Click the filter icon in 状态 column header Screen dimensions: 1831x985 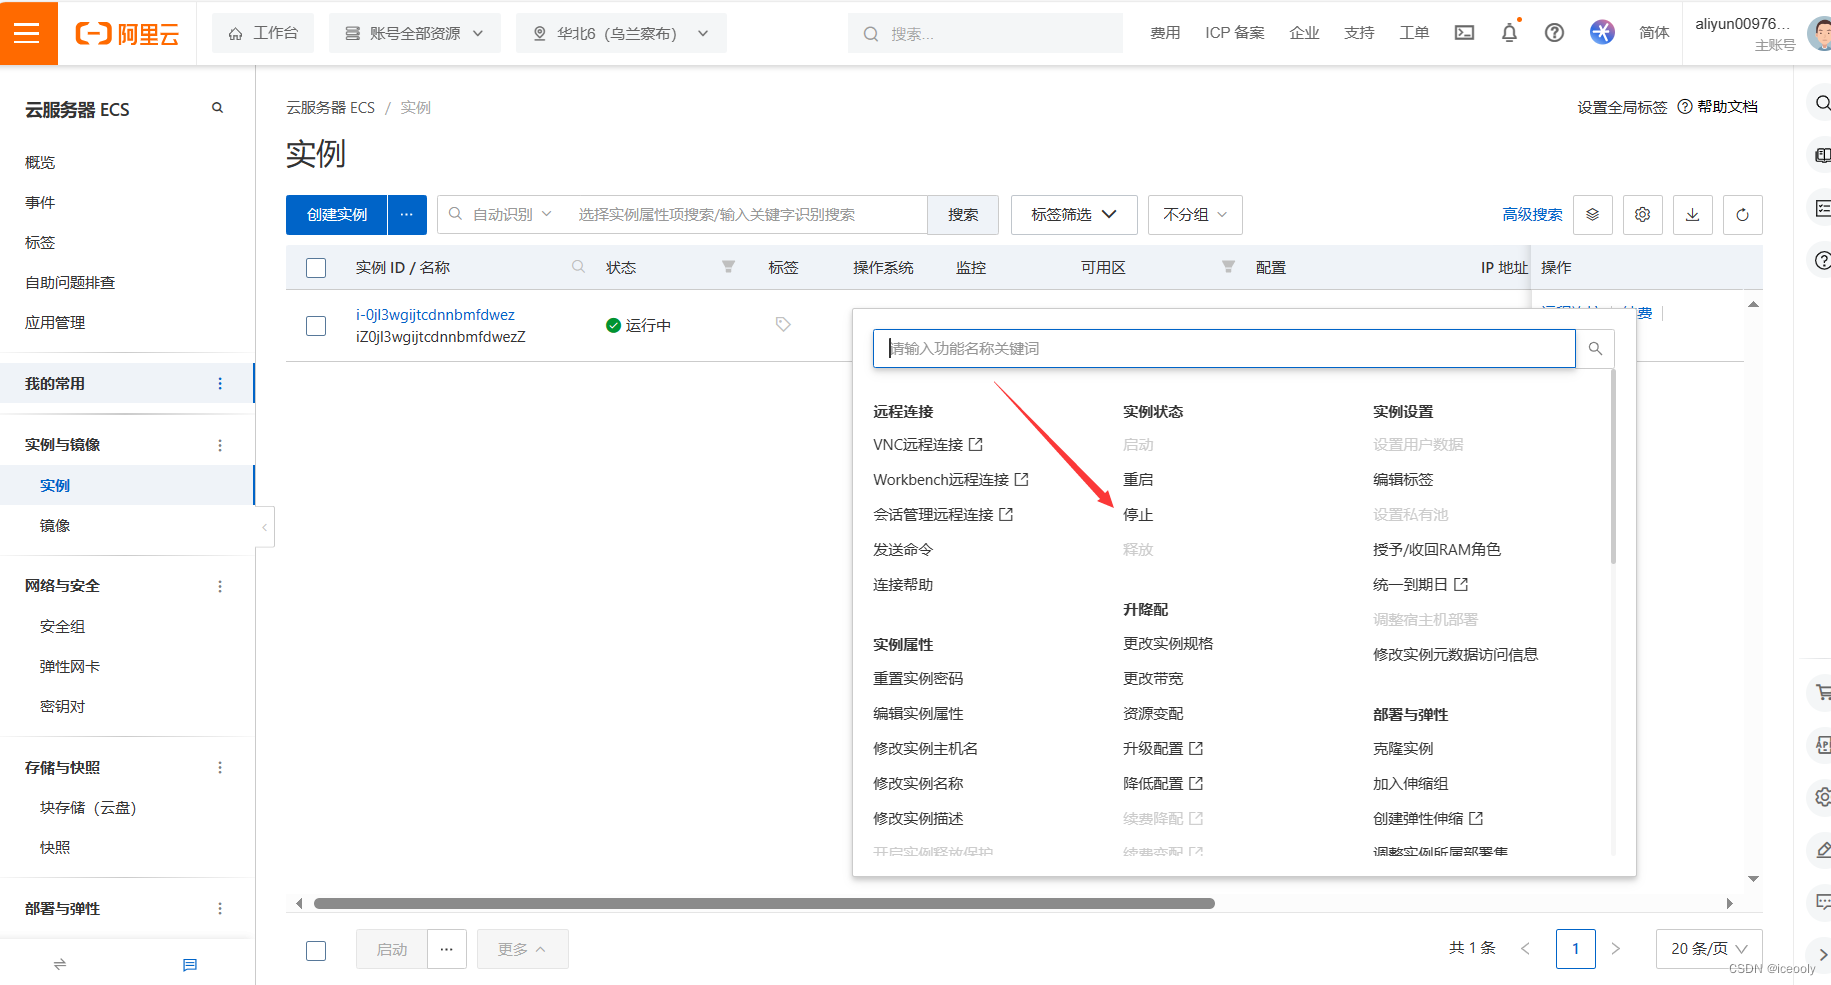coord(728,267)
